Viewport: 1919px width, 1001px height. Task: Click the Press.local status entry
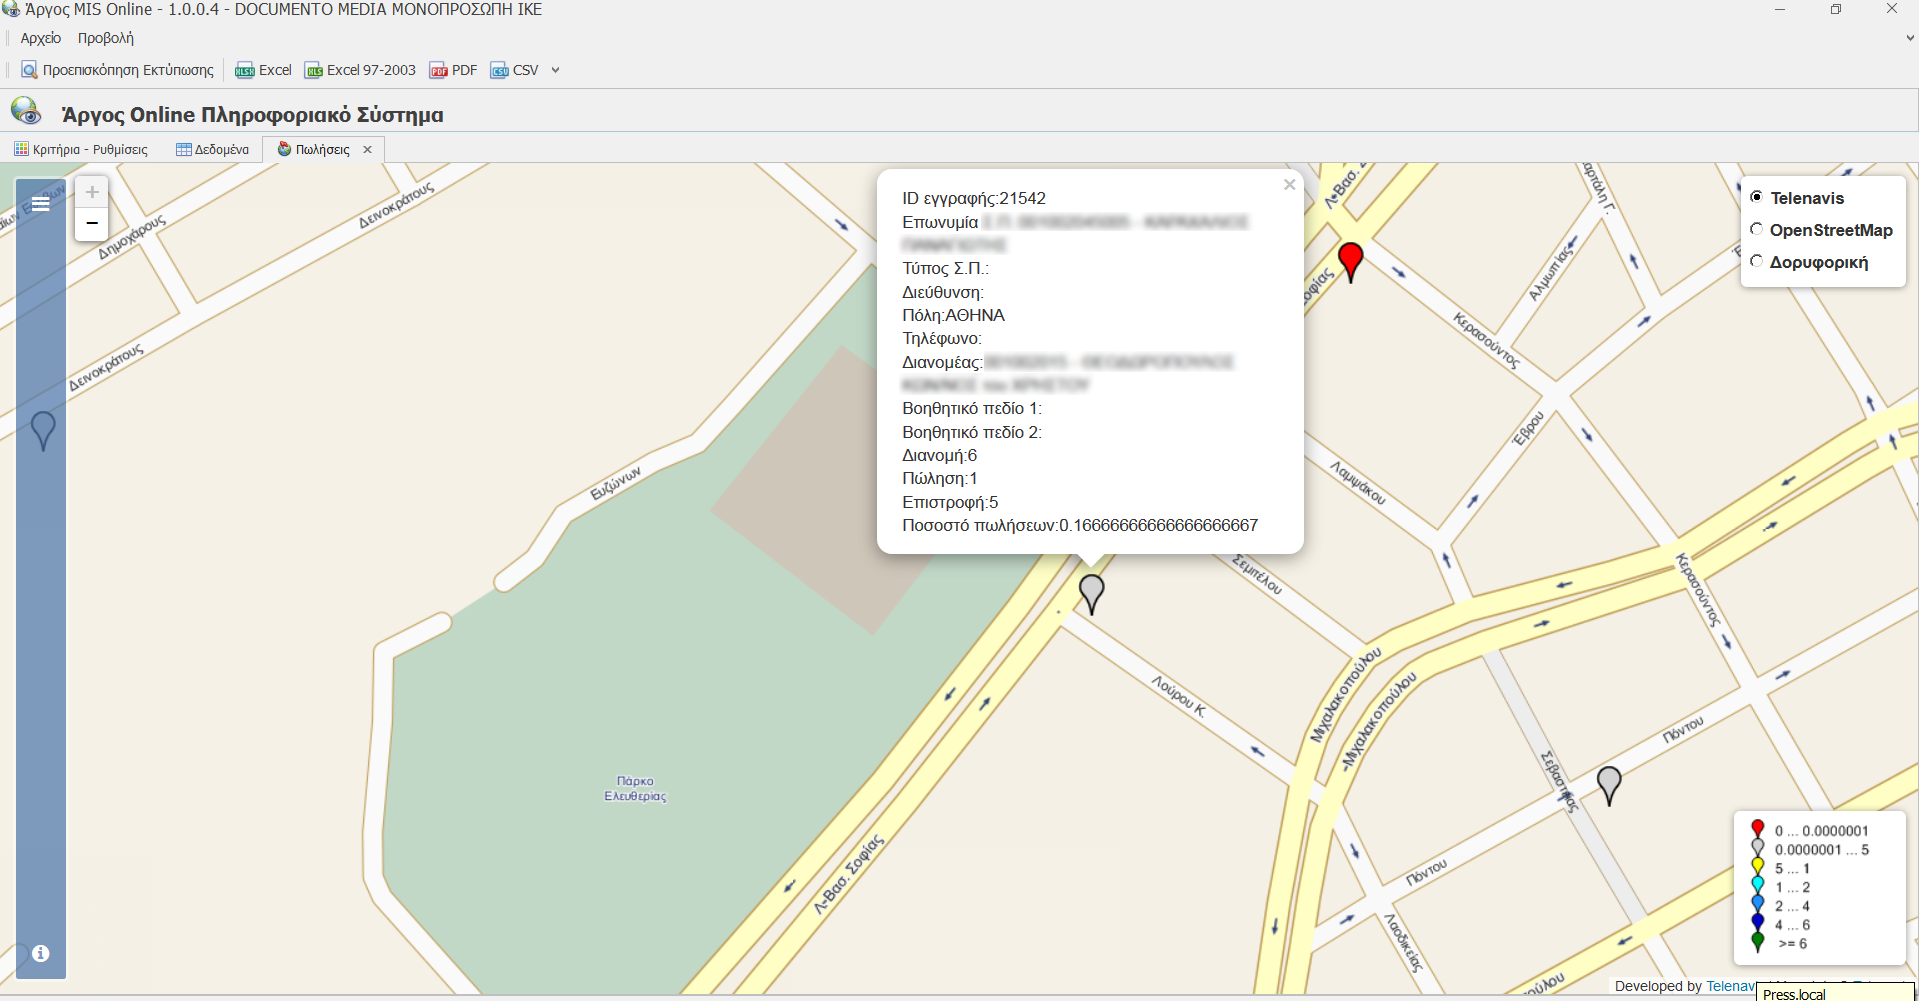coord(1794,994)
